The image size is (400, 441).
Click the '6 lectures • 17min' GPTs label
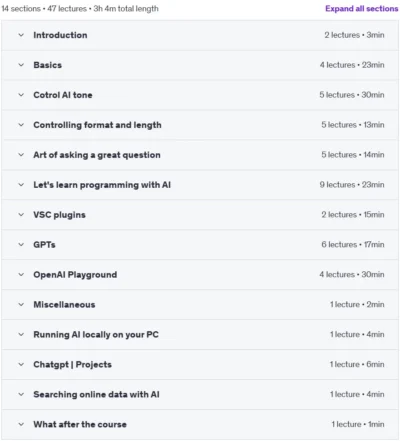coord(353,245)
